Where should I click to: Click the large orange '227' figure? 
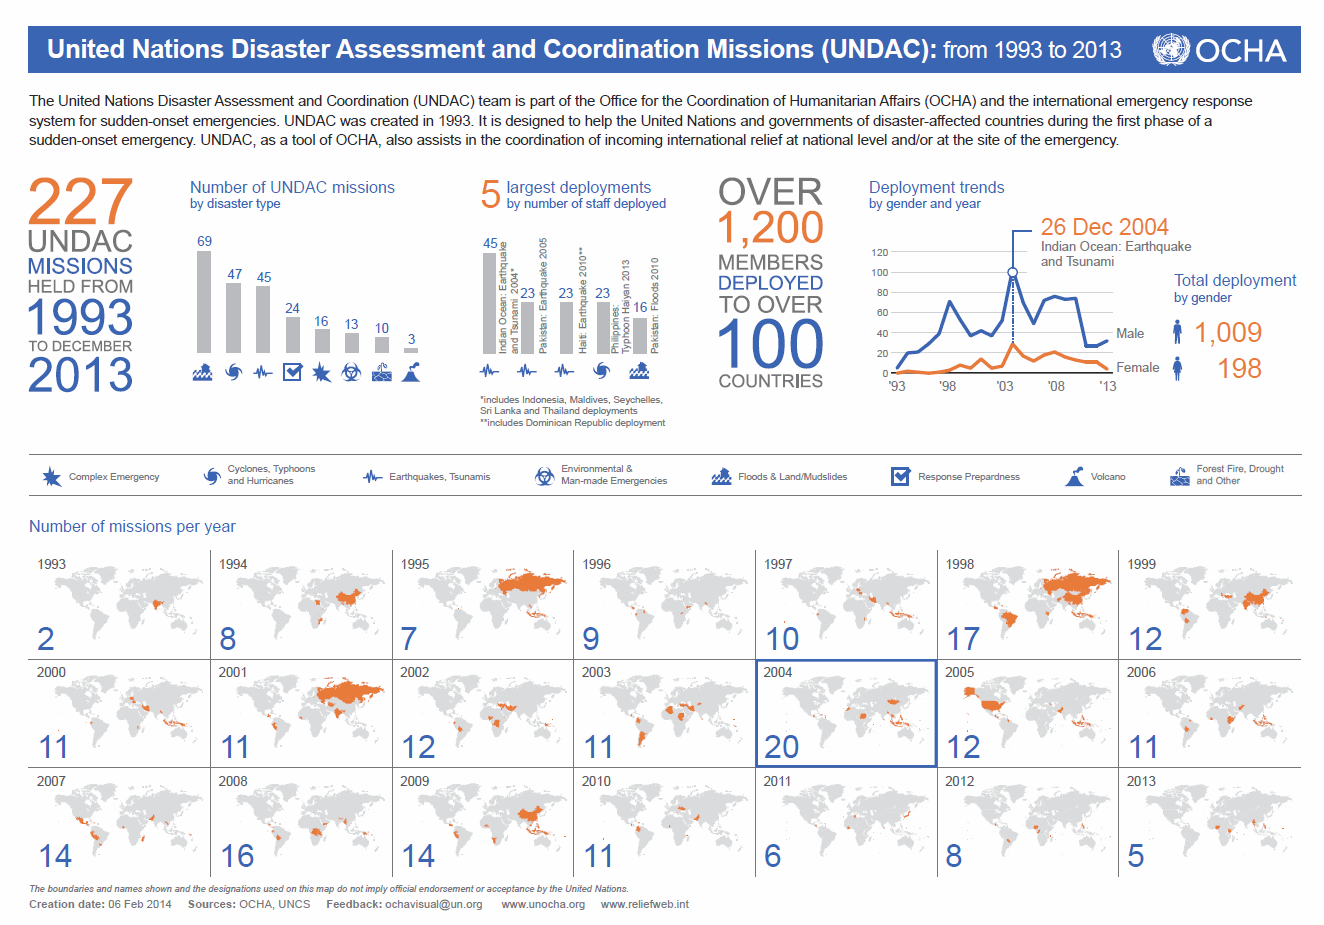point(80,201)
